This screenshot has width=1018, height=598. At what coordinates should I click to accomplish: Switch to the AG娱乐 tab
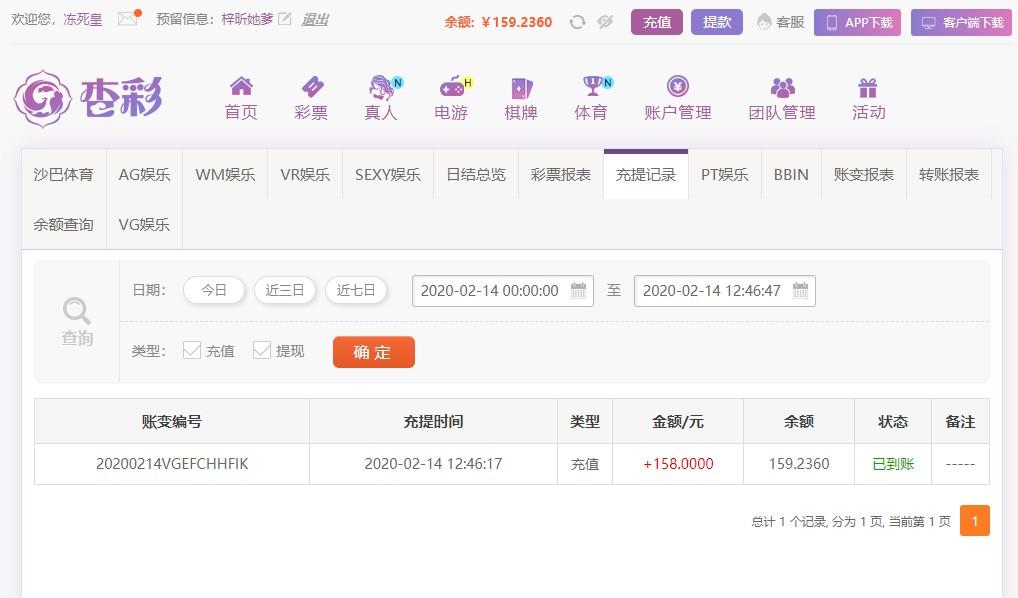(x=143, y=174)
